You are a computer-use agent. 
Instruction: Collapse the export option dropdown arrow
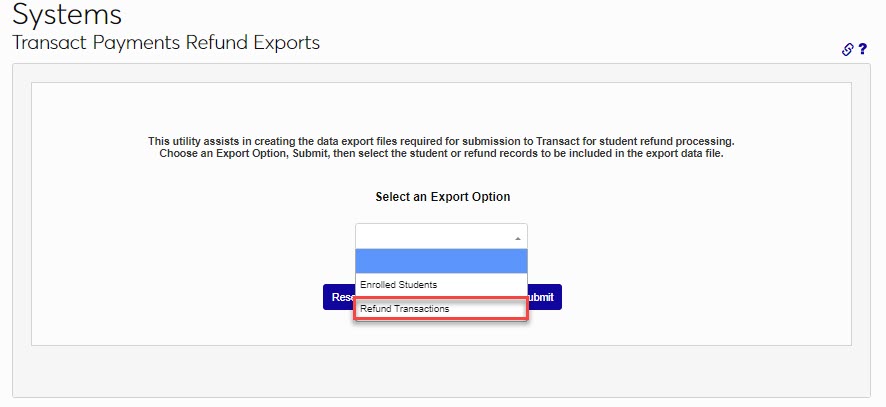coord(517,237)
